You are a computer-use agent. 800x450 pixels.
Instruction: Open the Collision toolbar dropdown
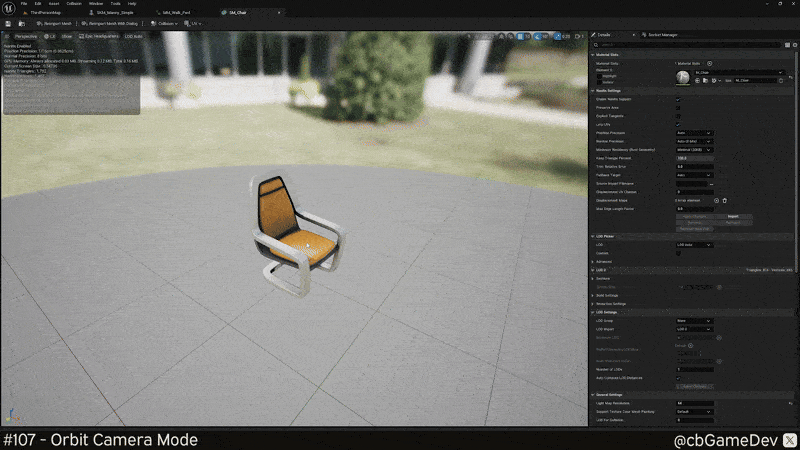pos(164,23)
